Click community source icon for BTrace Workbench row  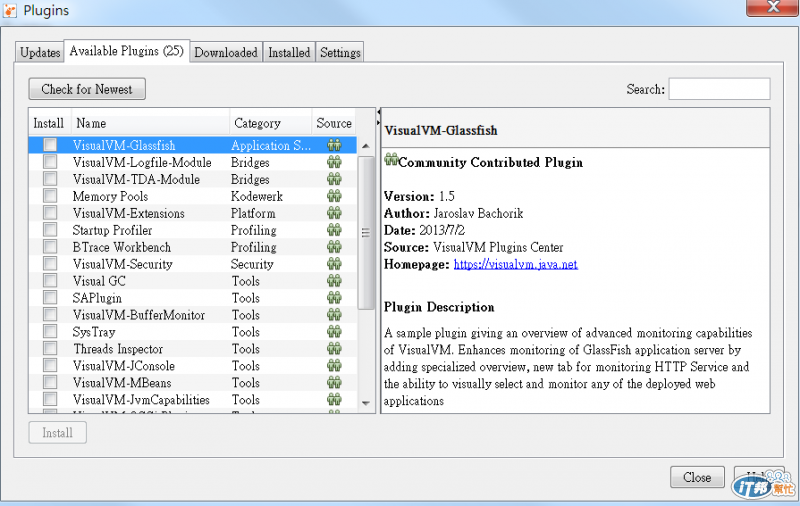click(334, 247)
